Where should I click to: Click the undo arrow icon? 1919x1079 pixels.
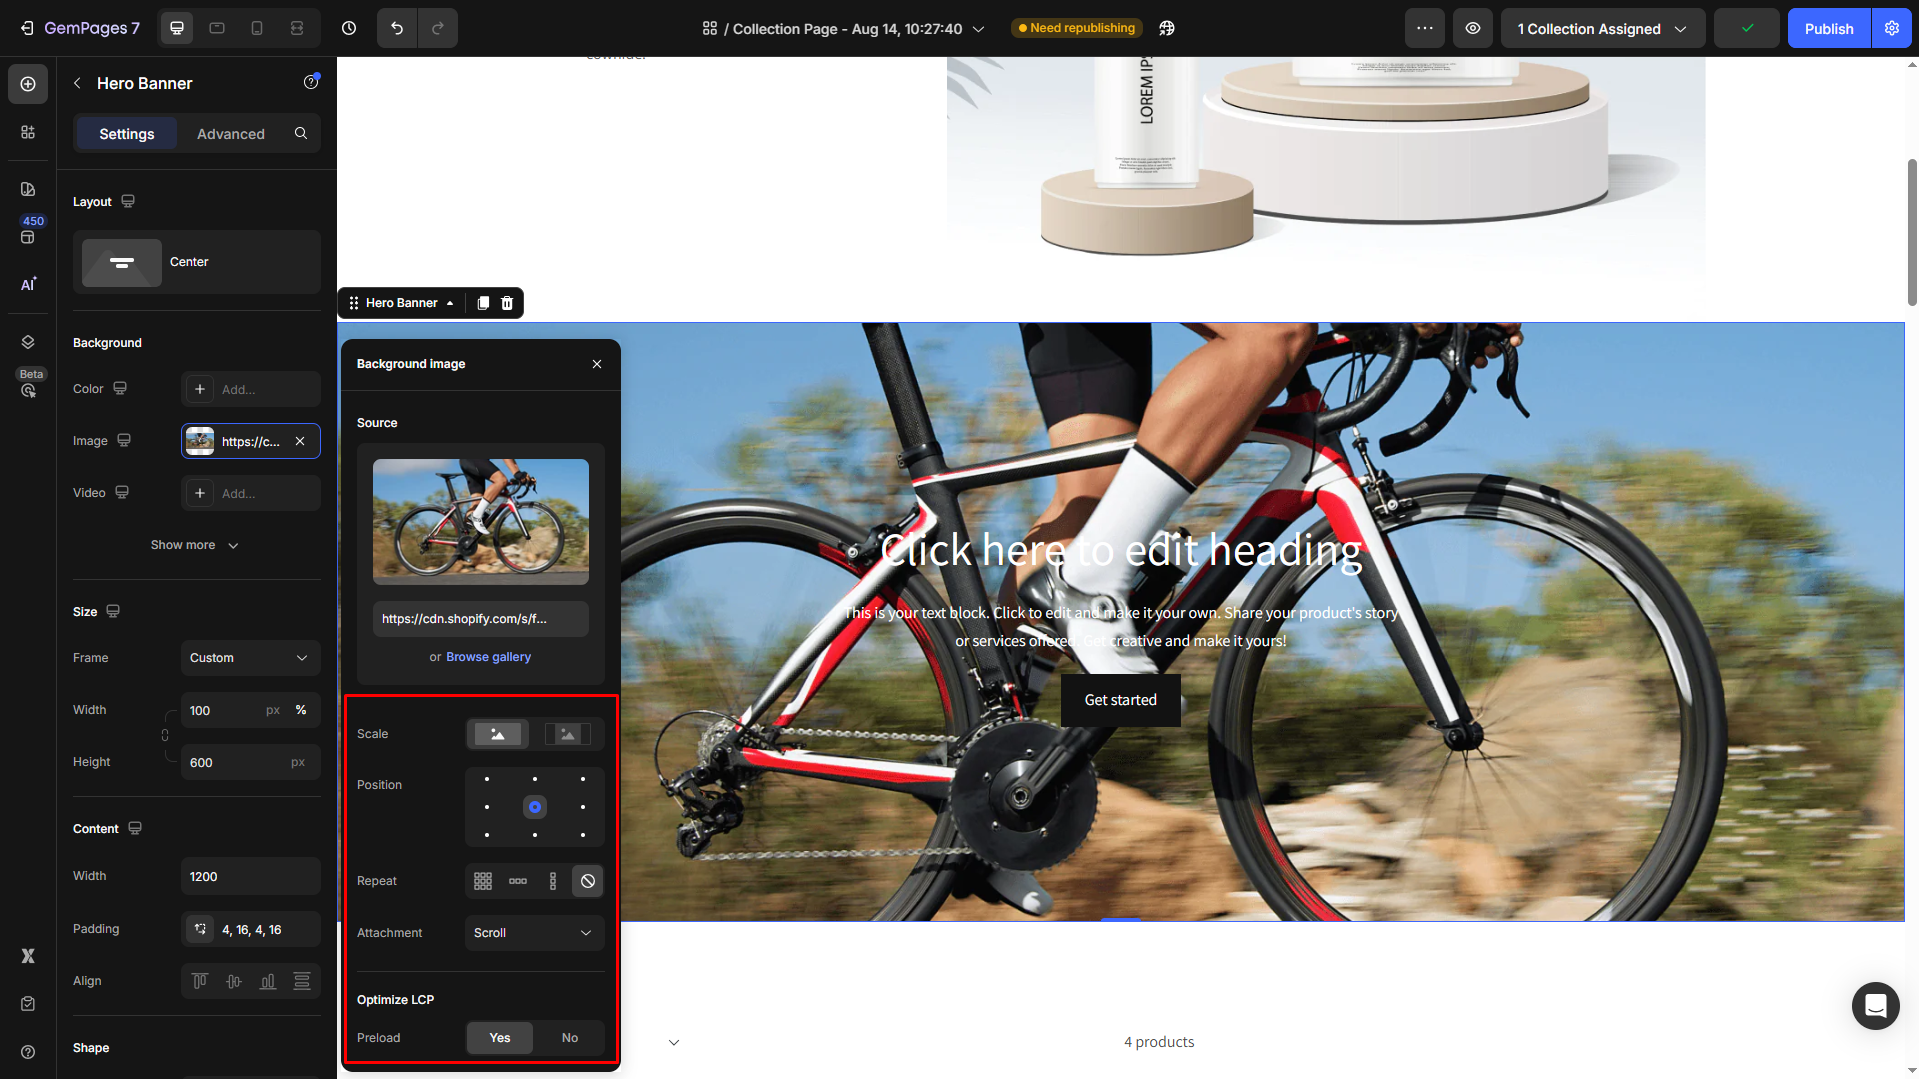coord(397,28)
